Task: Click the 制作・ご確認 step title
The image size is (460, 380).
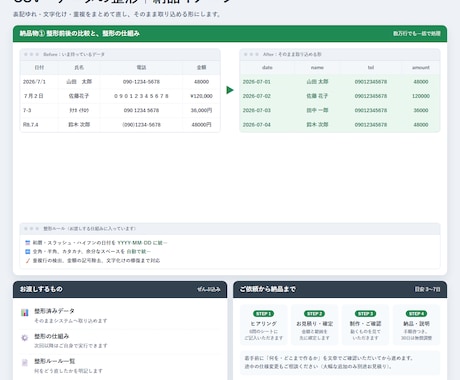Action: coord(365,324)
